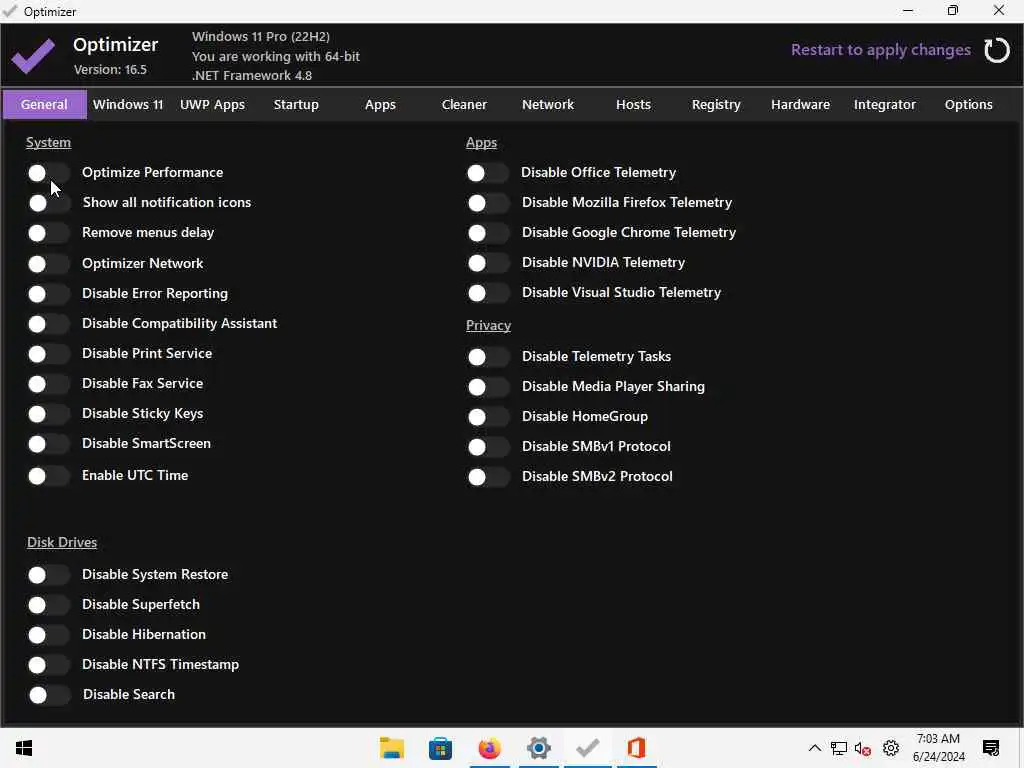Click the tray settings gear icon
Screen dimensions: 1024x768
(x=891, y=748)
